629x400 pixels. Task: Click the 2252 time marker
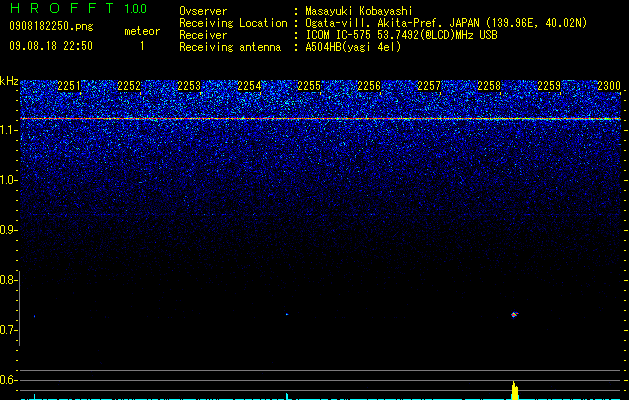point(129,86)
